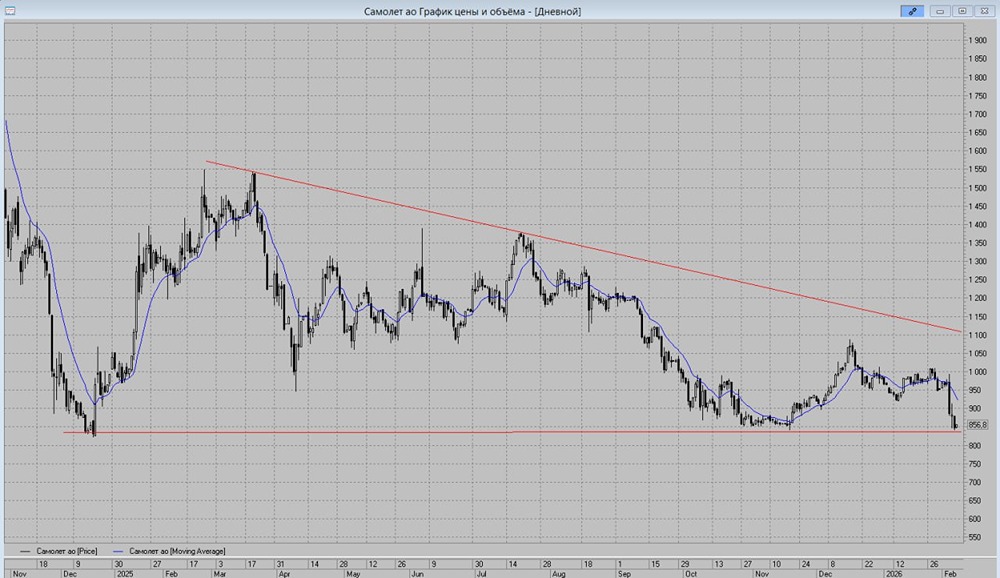Click the 2026 year marker on time axis
This screenshot has height=578, width=1000.
(x=893, y=575)
